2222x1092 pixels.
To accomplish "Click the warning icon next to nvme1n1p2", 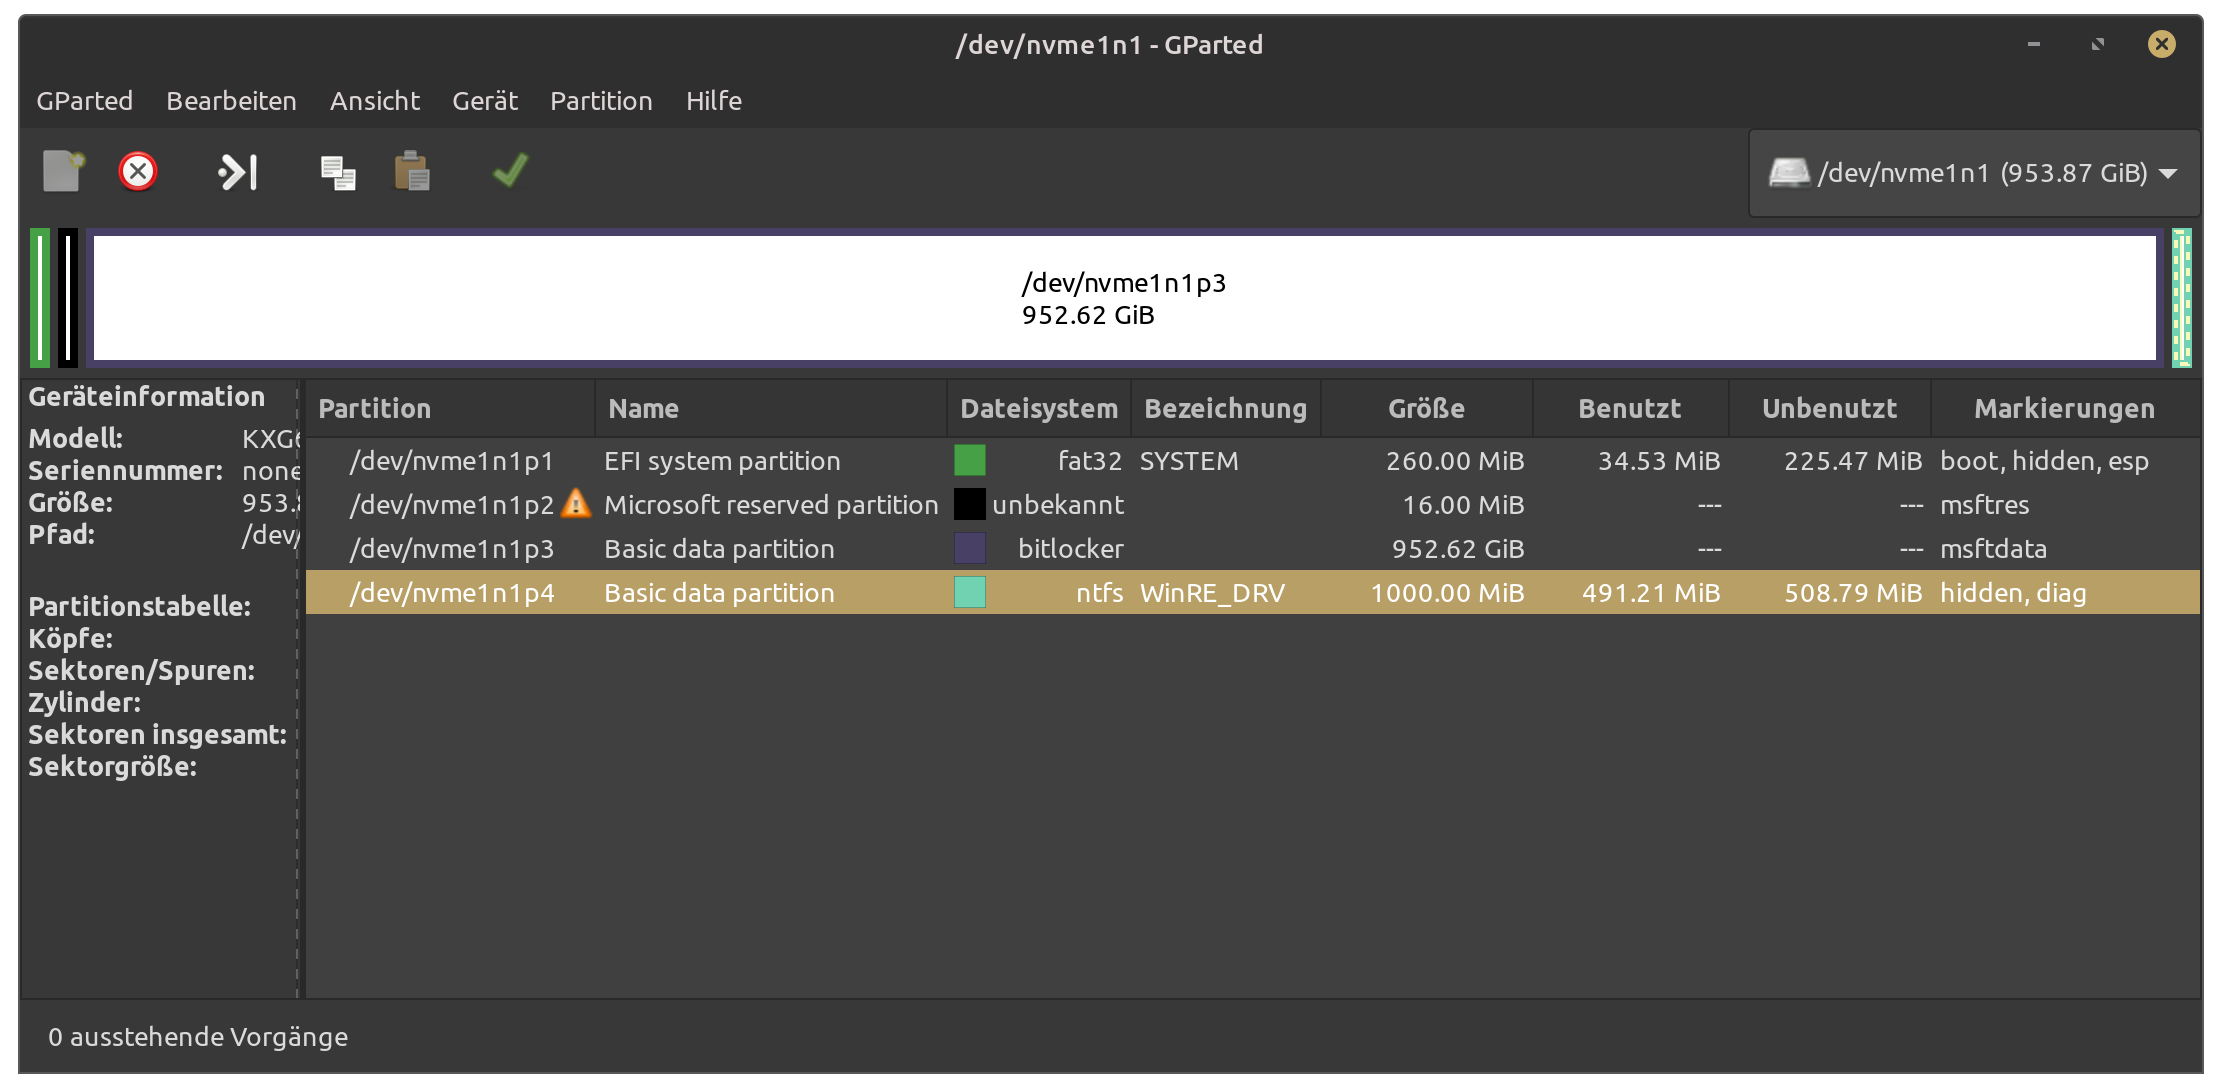I will click(x=576, y=503).
